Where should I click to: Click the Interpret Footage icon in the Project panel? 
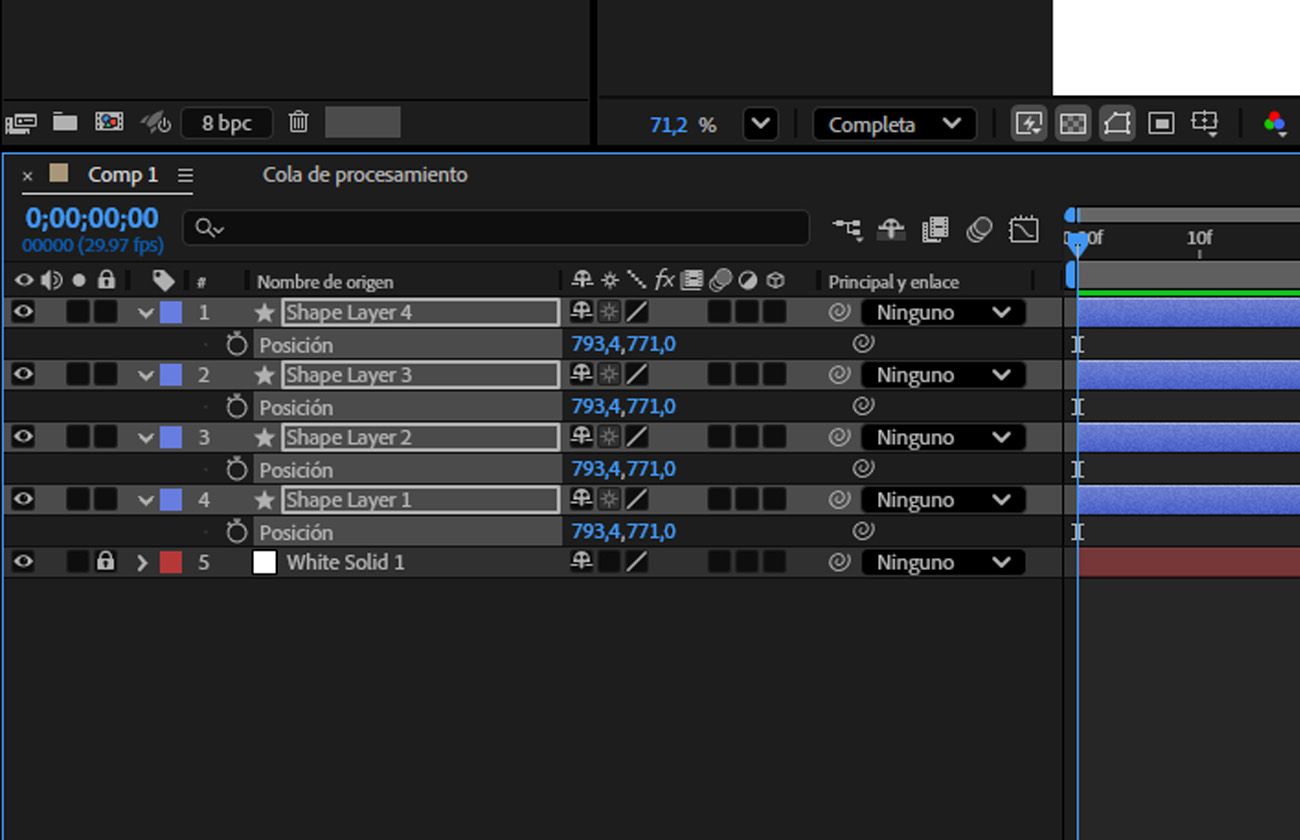pyautogui.click(x=21, y=123)
